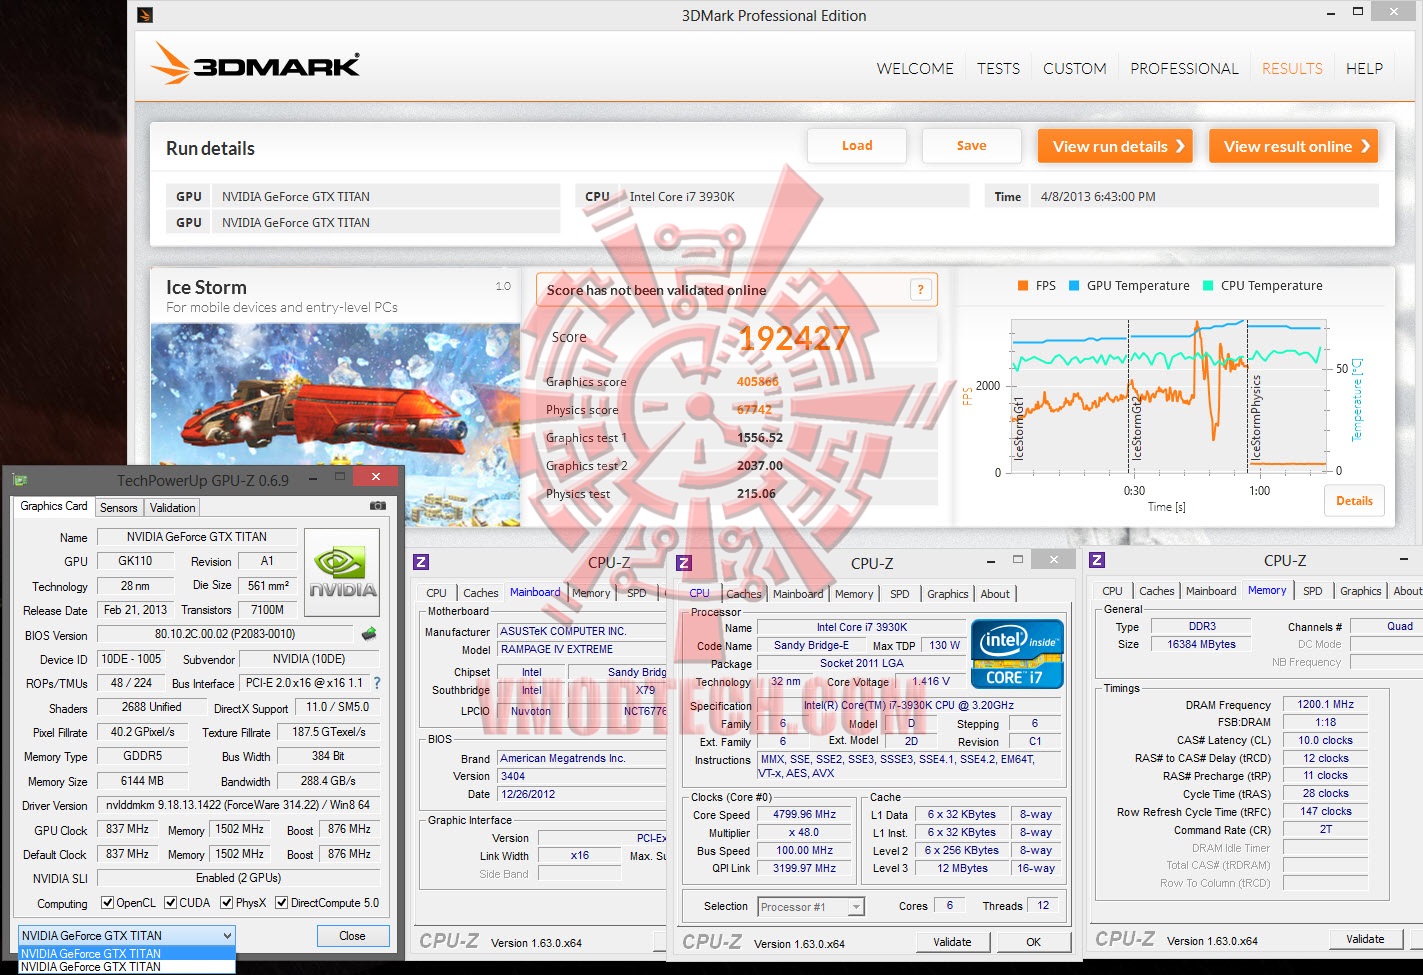Click the small 3DMark title bar icon

coord(145,15)
